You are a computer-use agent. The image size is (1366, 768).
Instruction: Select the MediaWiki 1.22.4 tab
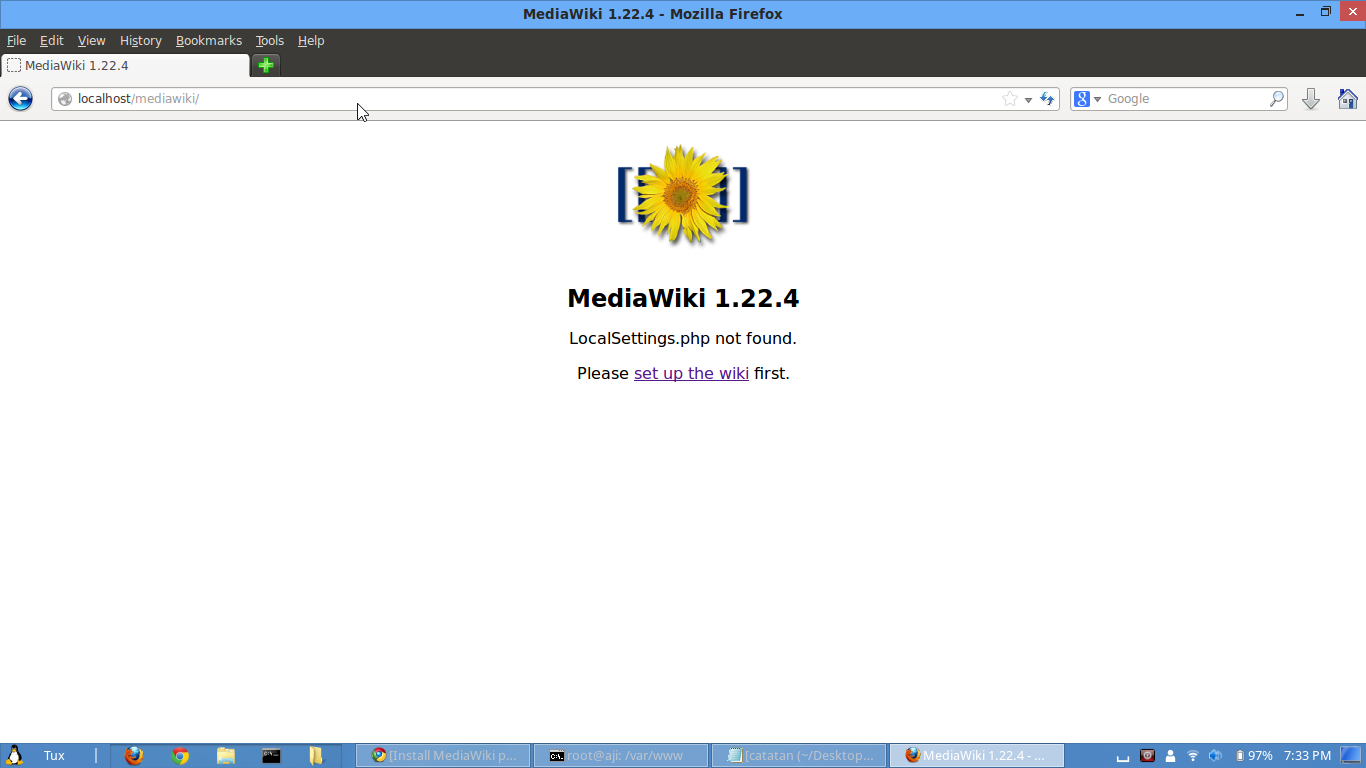coord(124,65)
